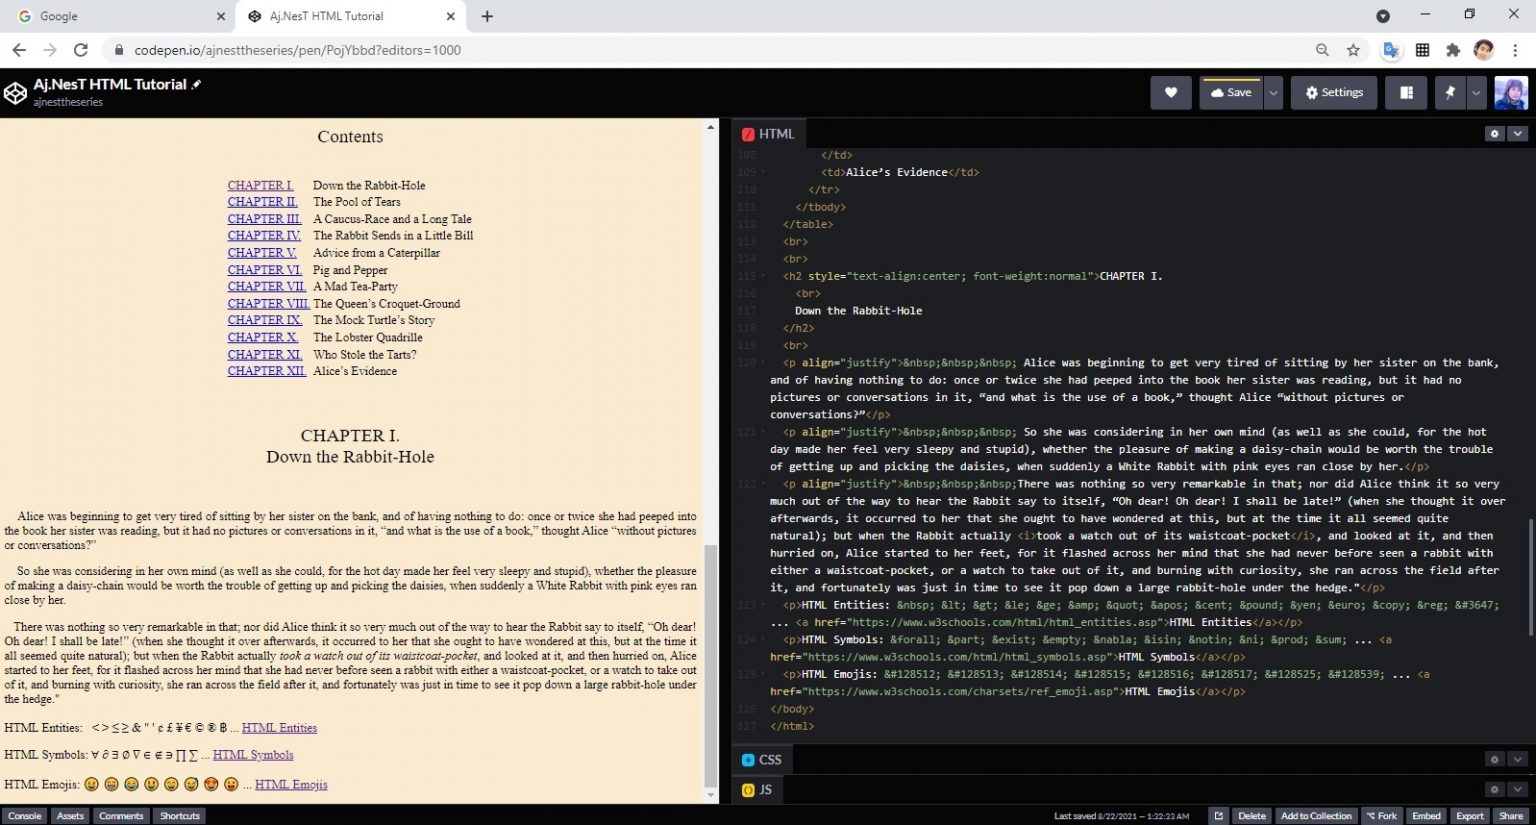Open CSS editor settings gear
Image resolution: width=1536 pixels, height=825 pixels.
coord(1494,760)
